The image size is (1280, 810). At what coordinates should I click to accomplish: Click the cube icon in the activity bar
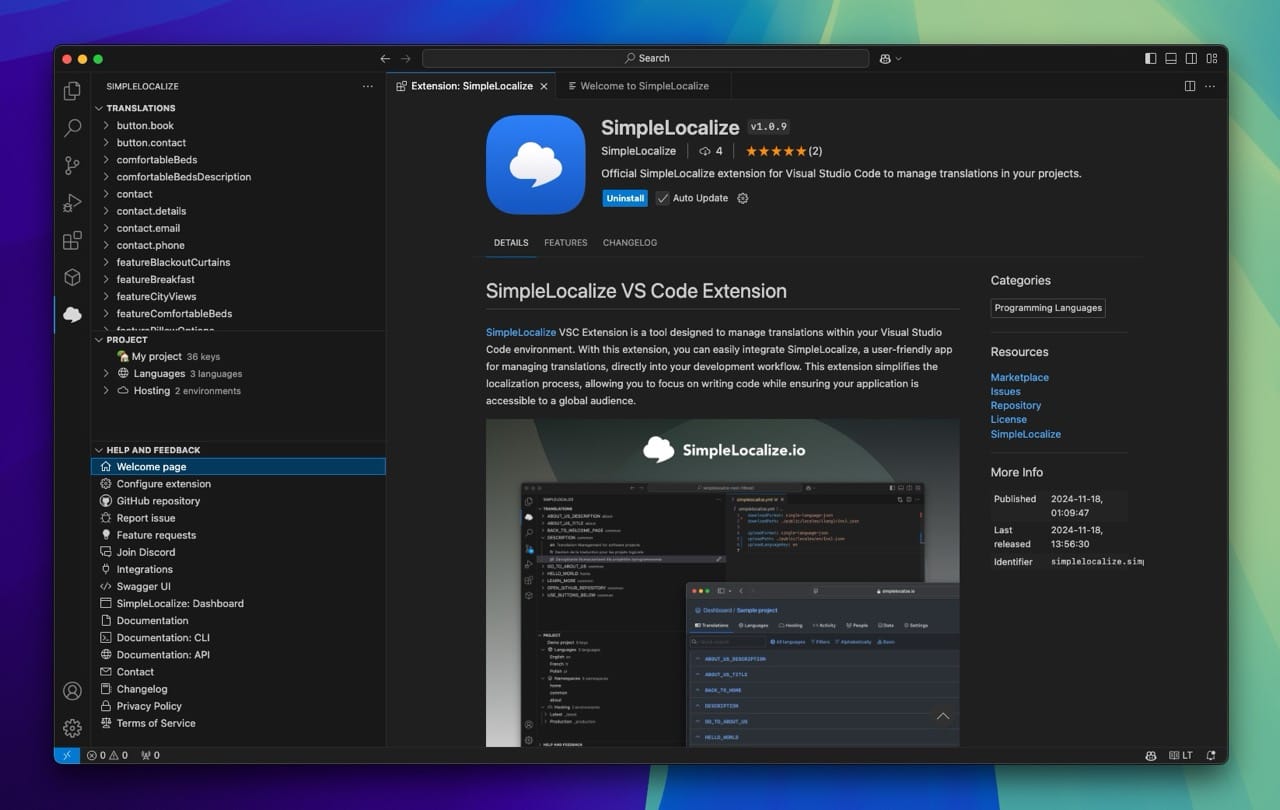(72, 277)
